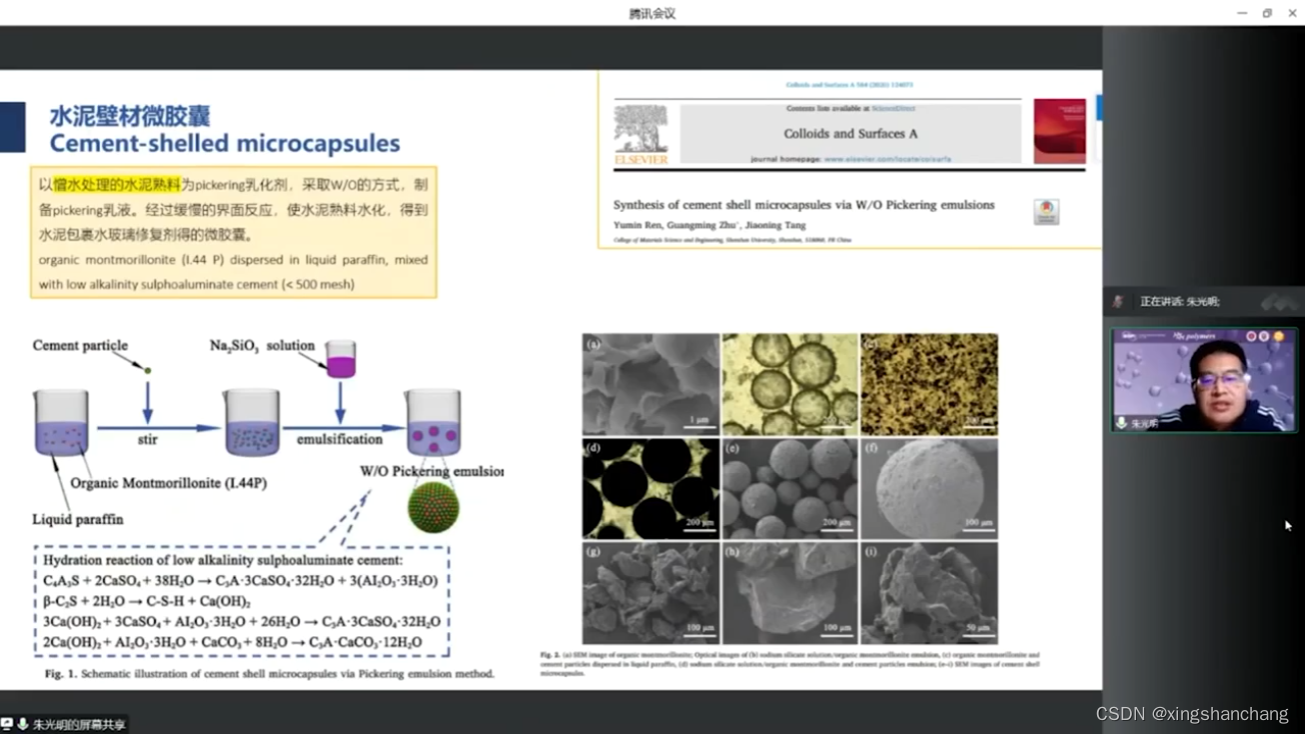
Task: Click SEM image panel (h)
Action: (x=790, y=594)
